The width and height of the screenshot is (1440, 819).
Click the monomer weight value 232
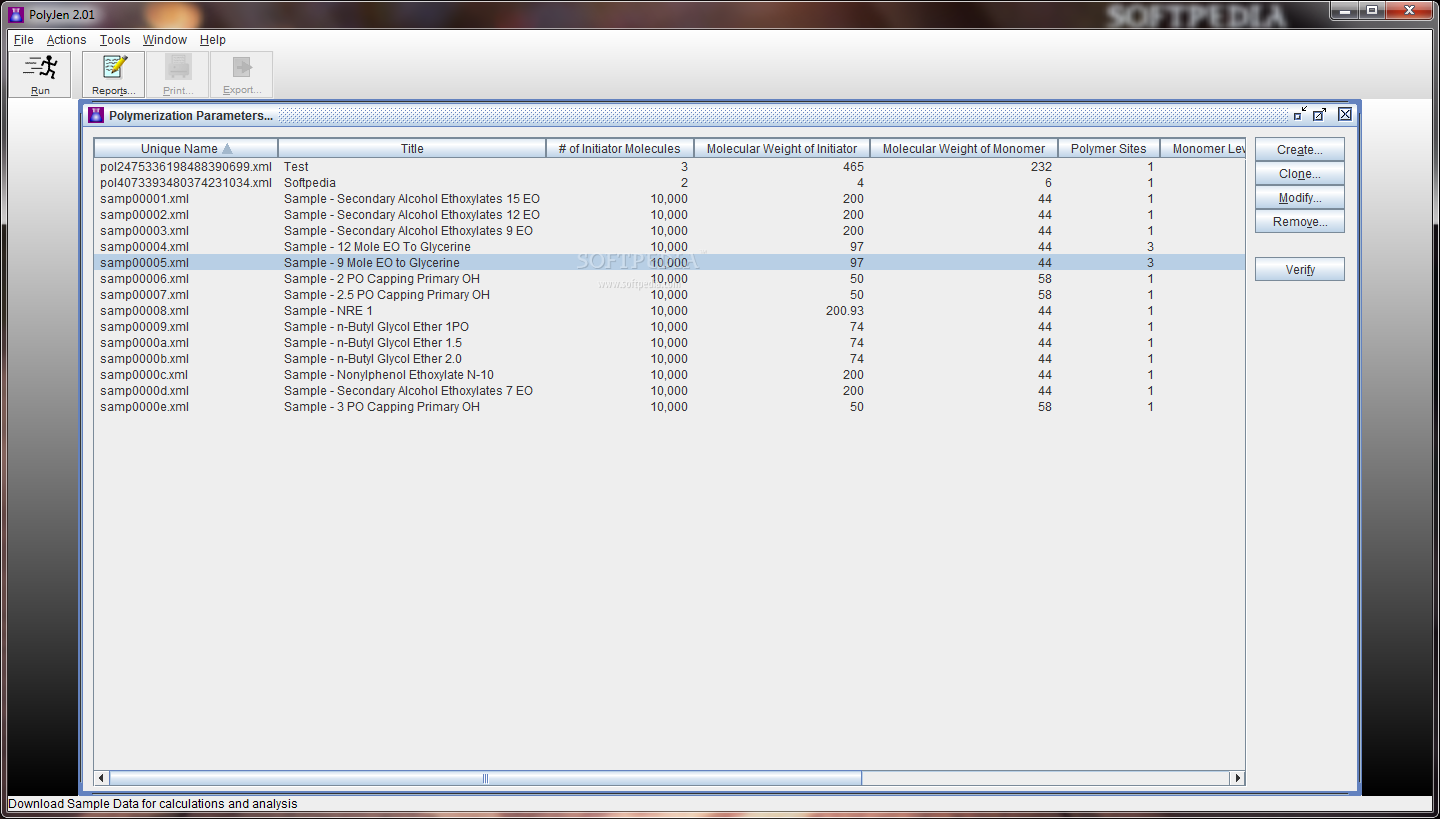pos(1041,167)
